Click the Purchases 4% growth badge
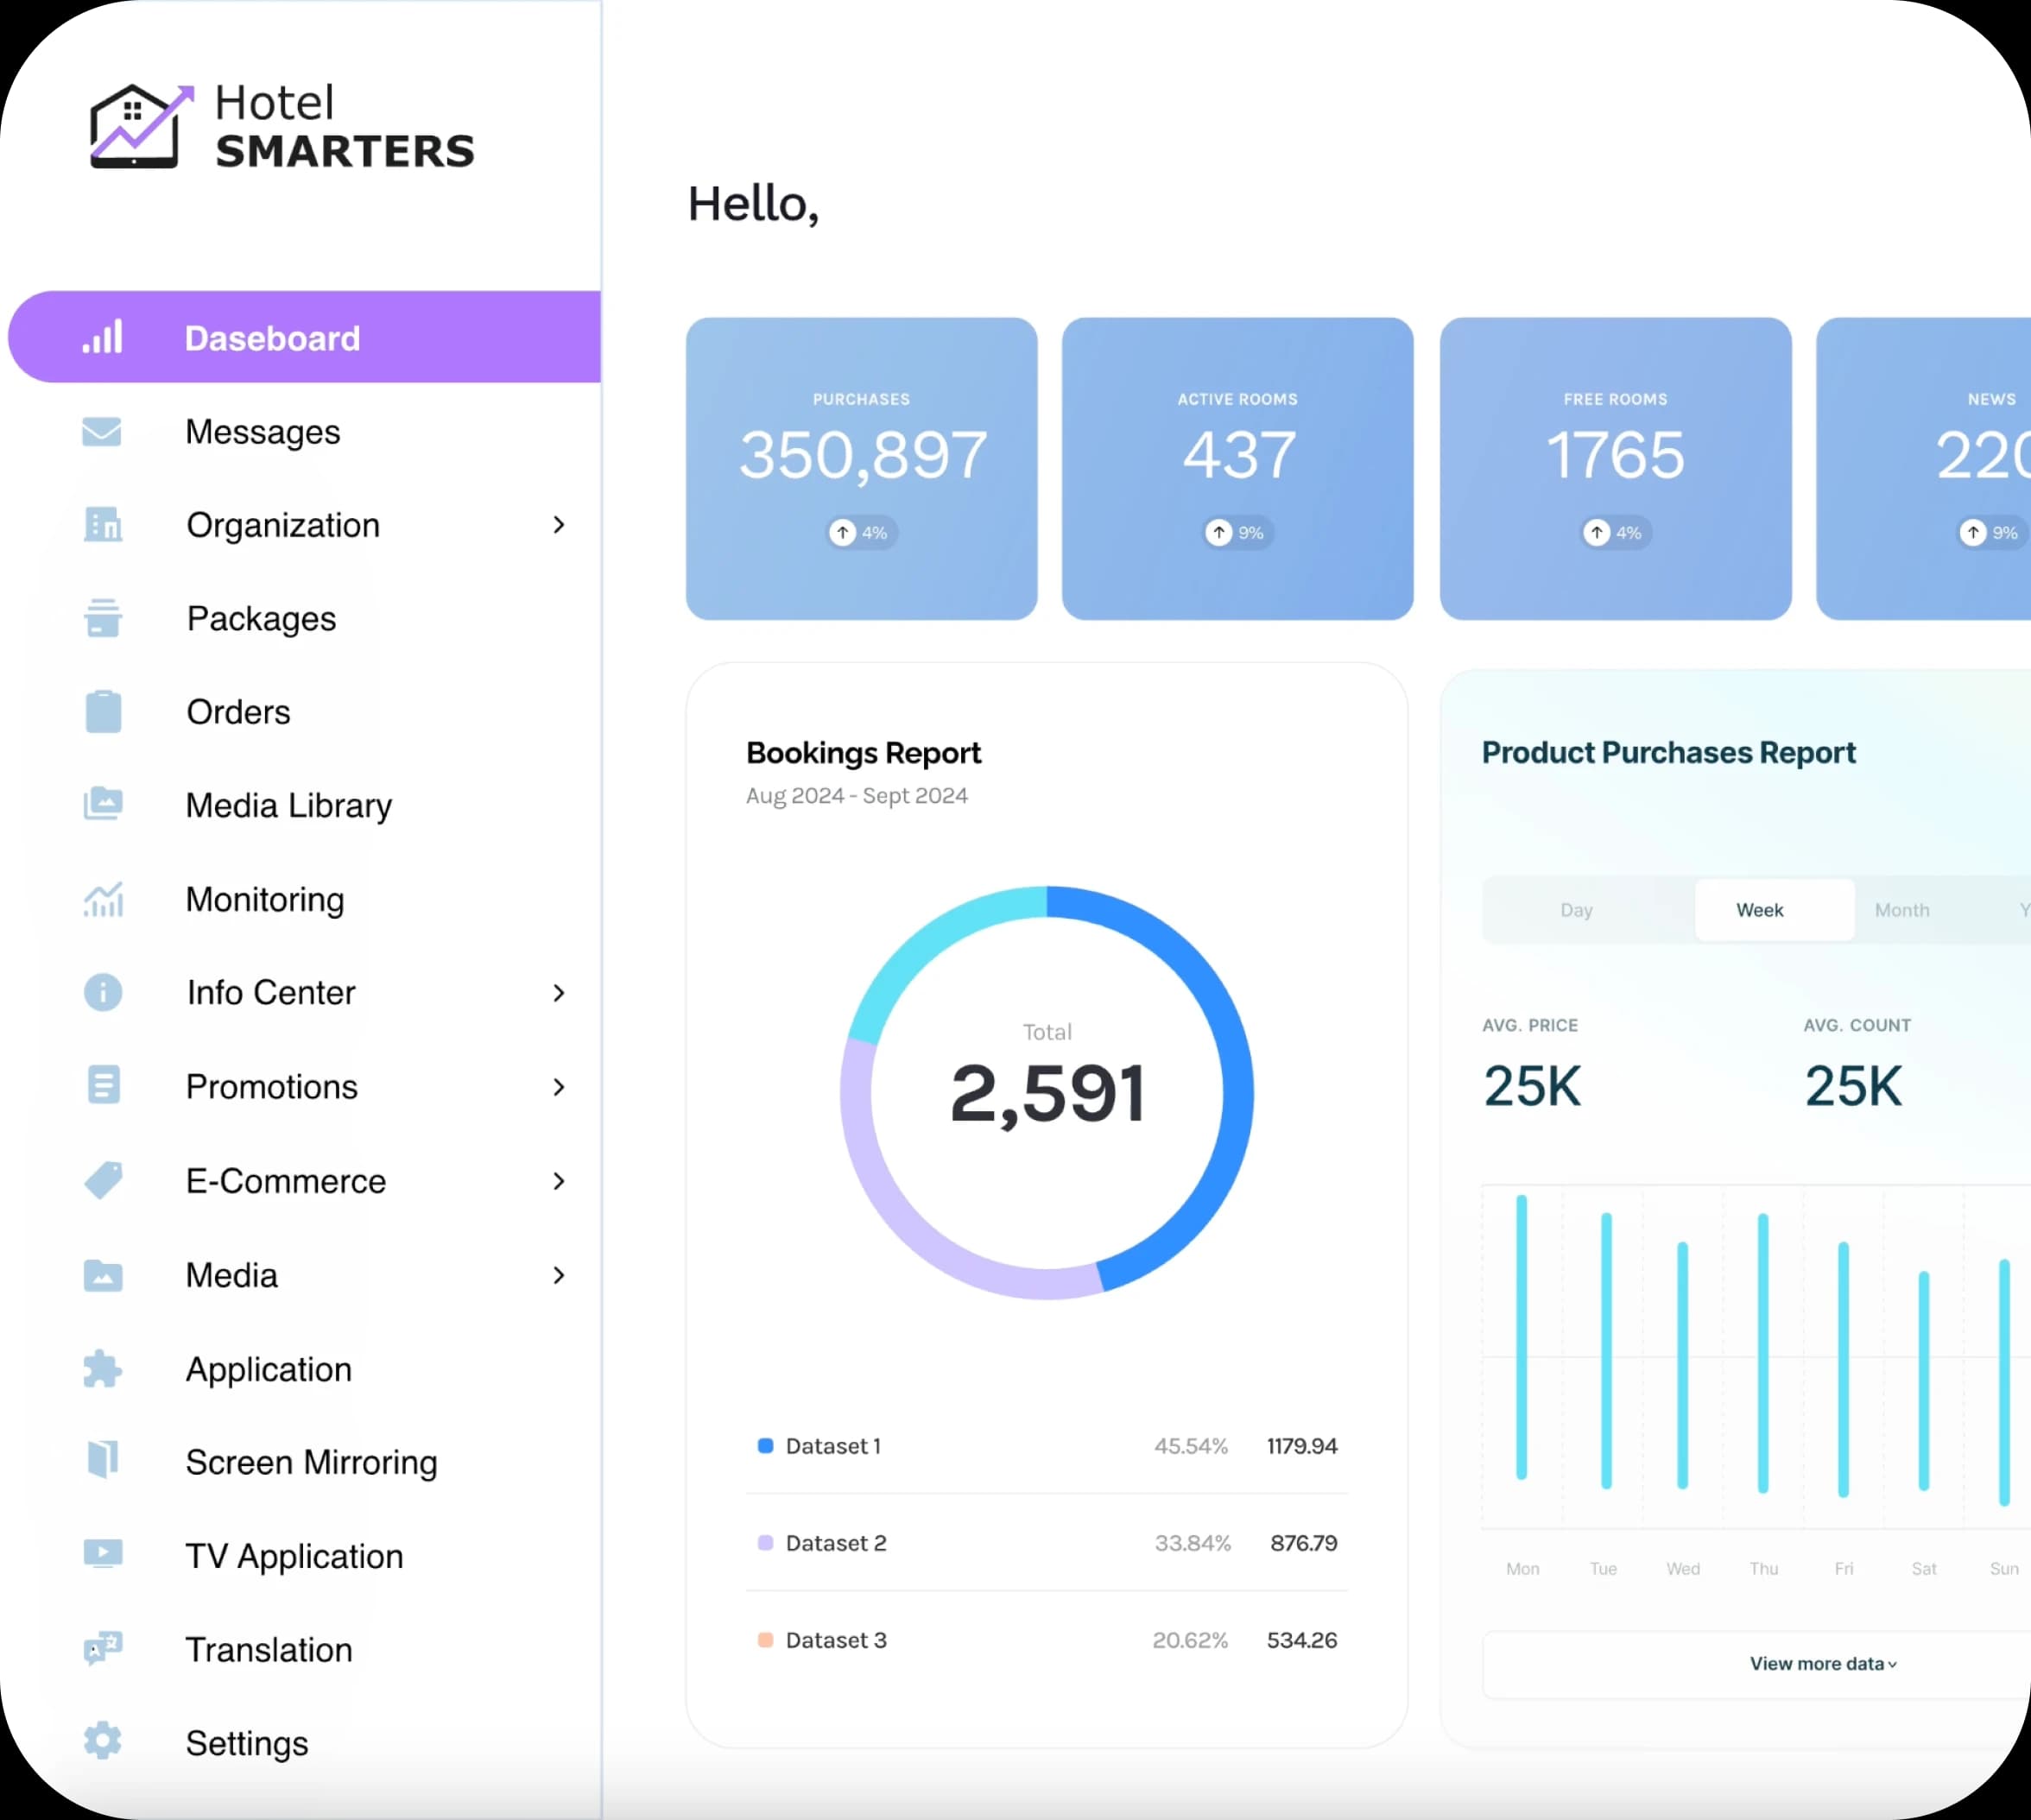This screenshot has width=2031, height=1820. (x=862, y=533)
